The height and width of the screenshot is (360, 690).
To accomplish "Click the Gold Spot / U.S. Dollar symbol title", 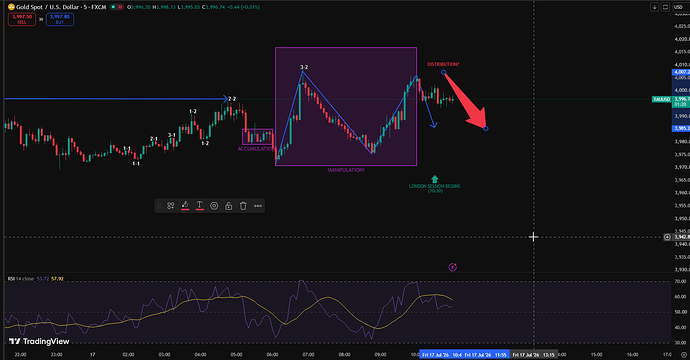I will click(57, 7).
